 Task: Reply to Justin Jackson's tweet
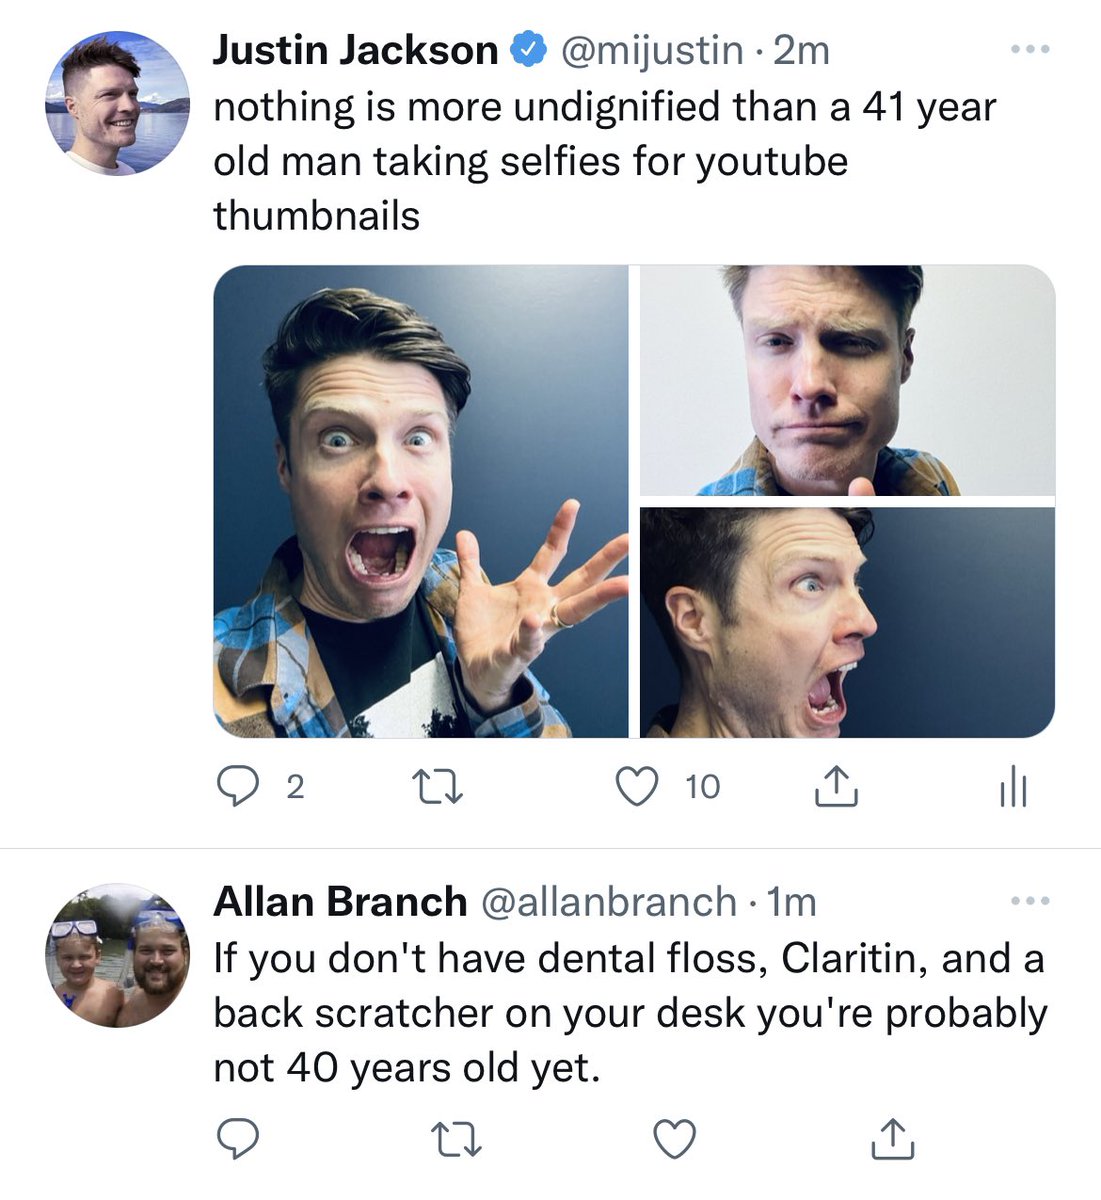[239, 788]
